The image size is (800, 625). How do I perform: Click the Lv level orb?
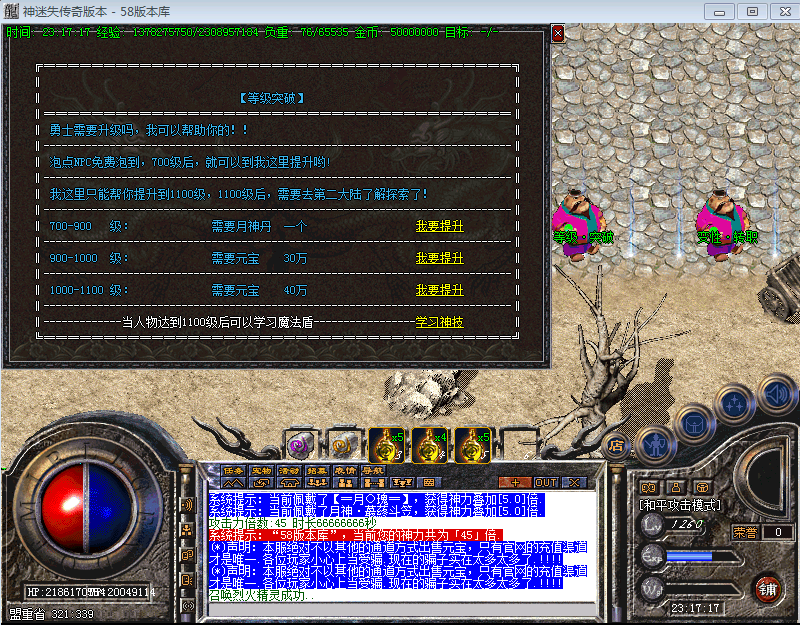pyautogui.click(x=652, y=524)
